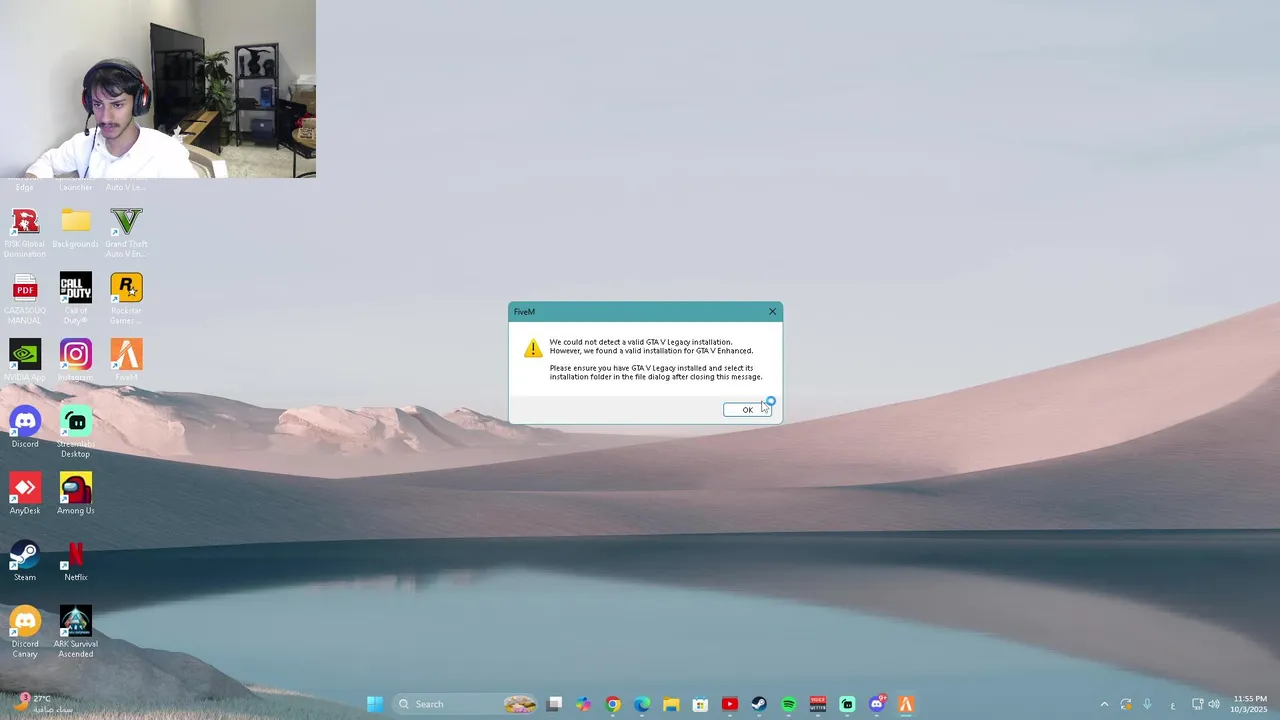Screen dimensions: 1280x720
Task: Select the NVIDIA App desktop shortcut
Action: point(25,361)
